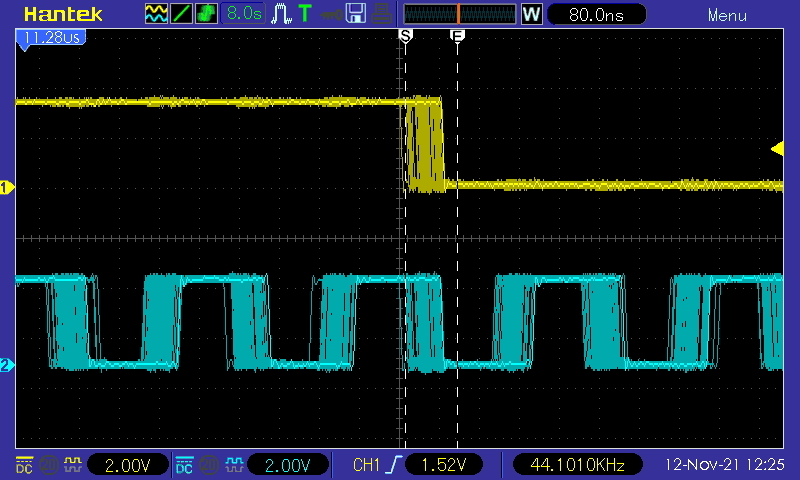This screenshot has width=800, height=480.
Task: Click the cyan CH2 probe waveform icon
Action: coord(234,465)
